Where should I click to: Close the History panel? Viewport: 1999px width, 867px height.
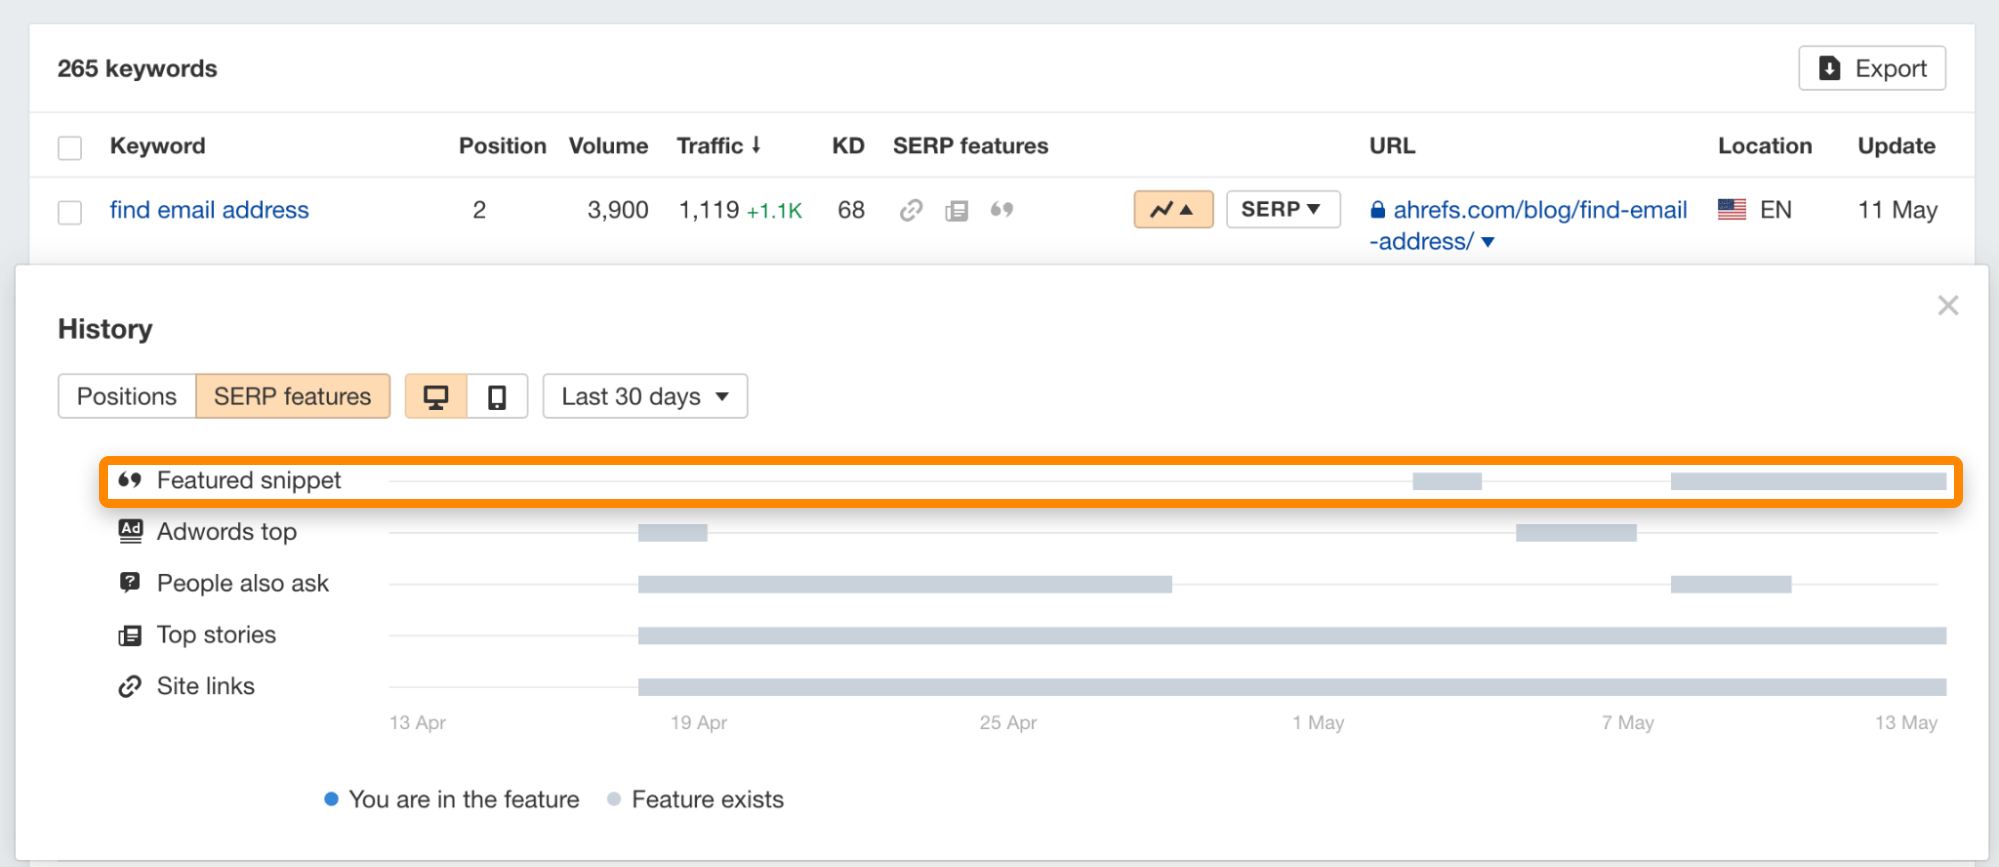[1947, 306]
